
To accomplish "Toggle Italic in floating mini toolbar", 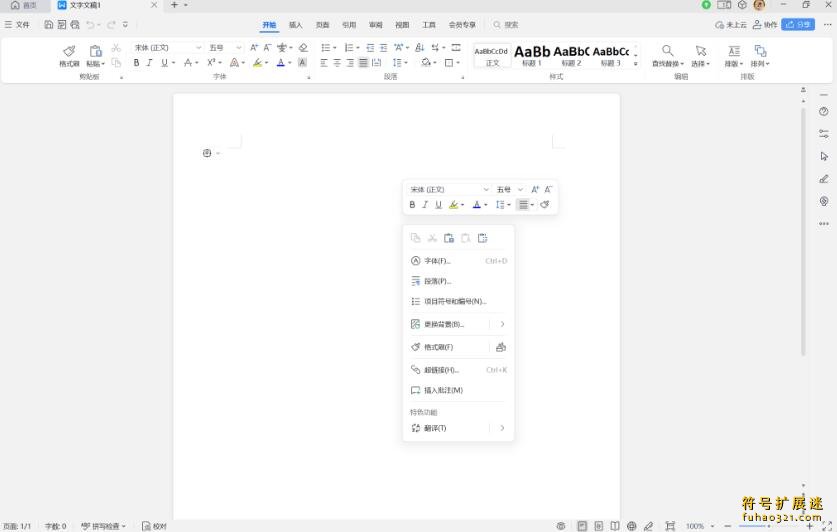I will (425, 204).
